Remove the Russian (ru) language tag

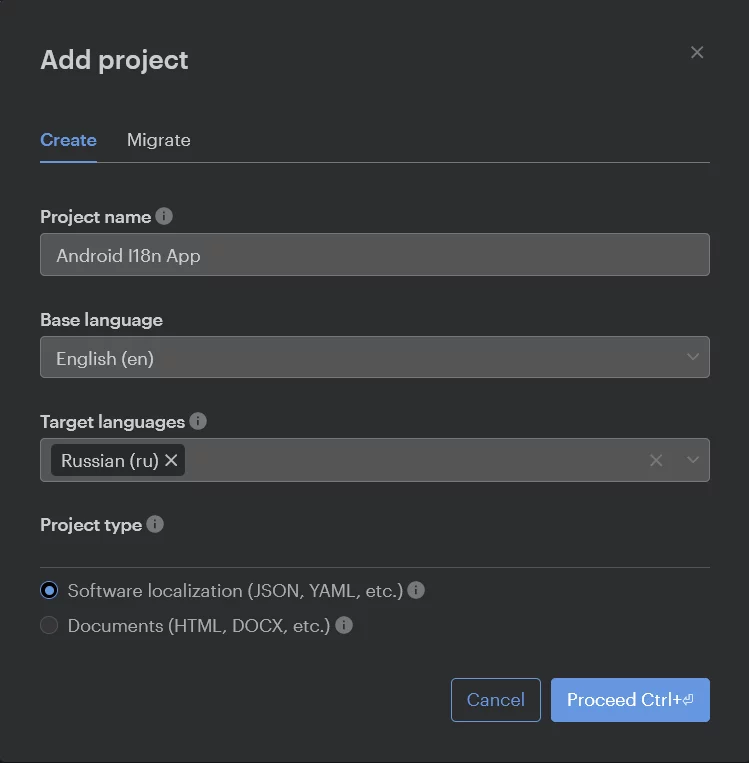171,460
